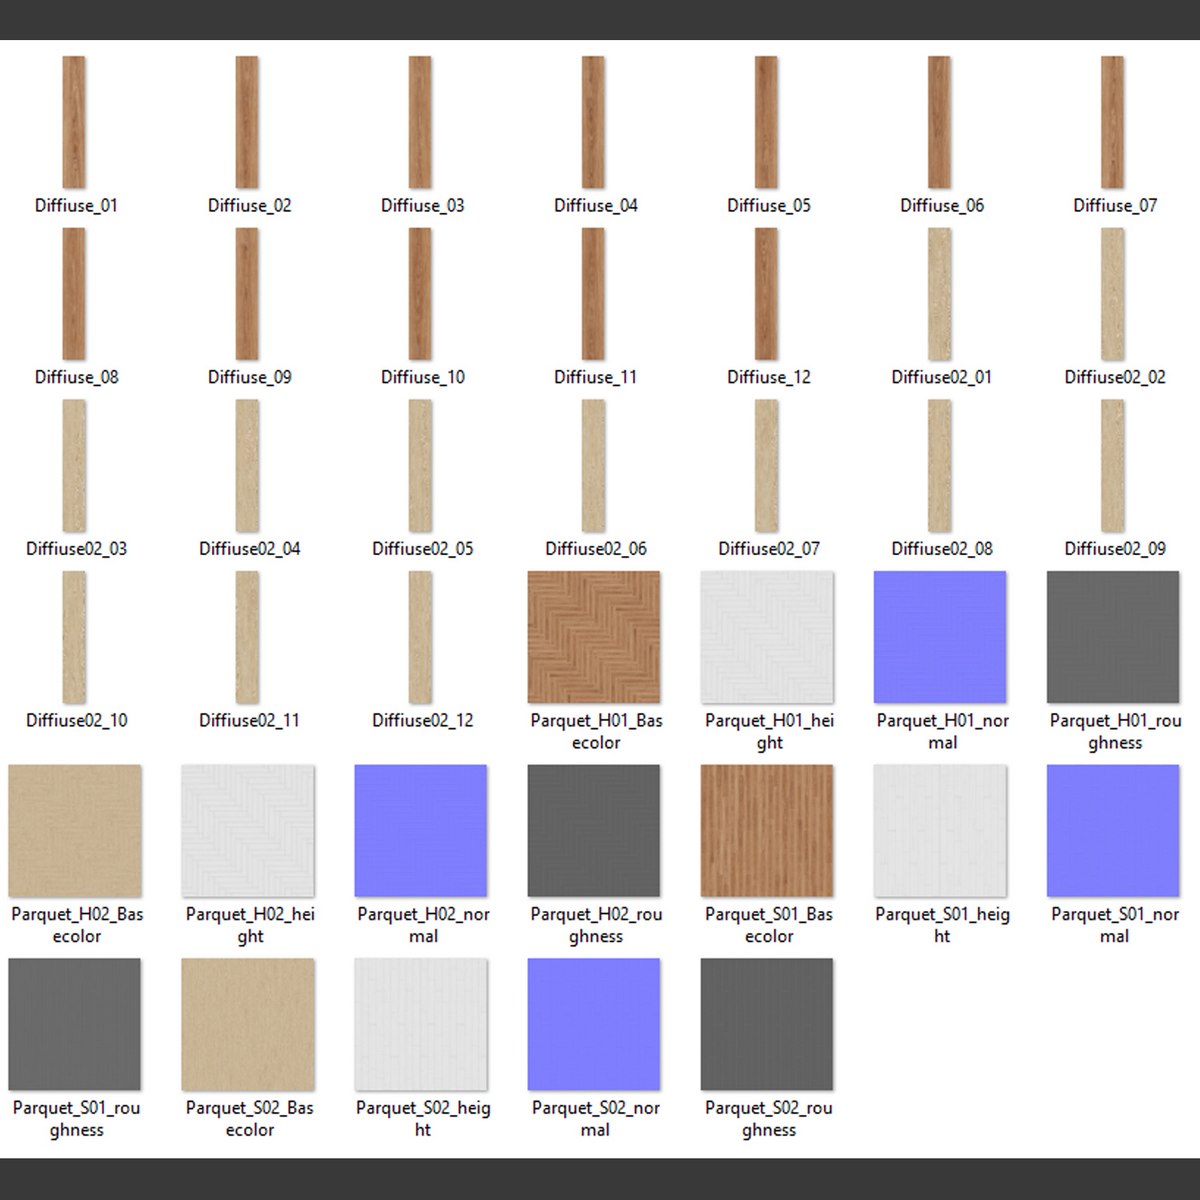Open the Parquet_H01_height map
1200x1200 pixels.
point(767,638)
